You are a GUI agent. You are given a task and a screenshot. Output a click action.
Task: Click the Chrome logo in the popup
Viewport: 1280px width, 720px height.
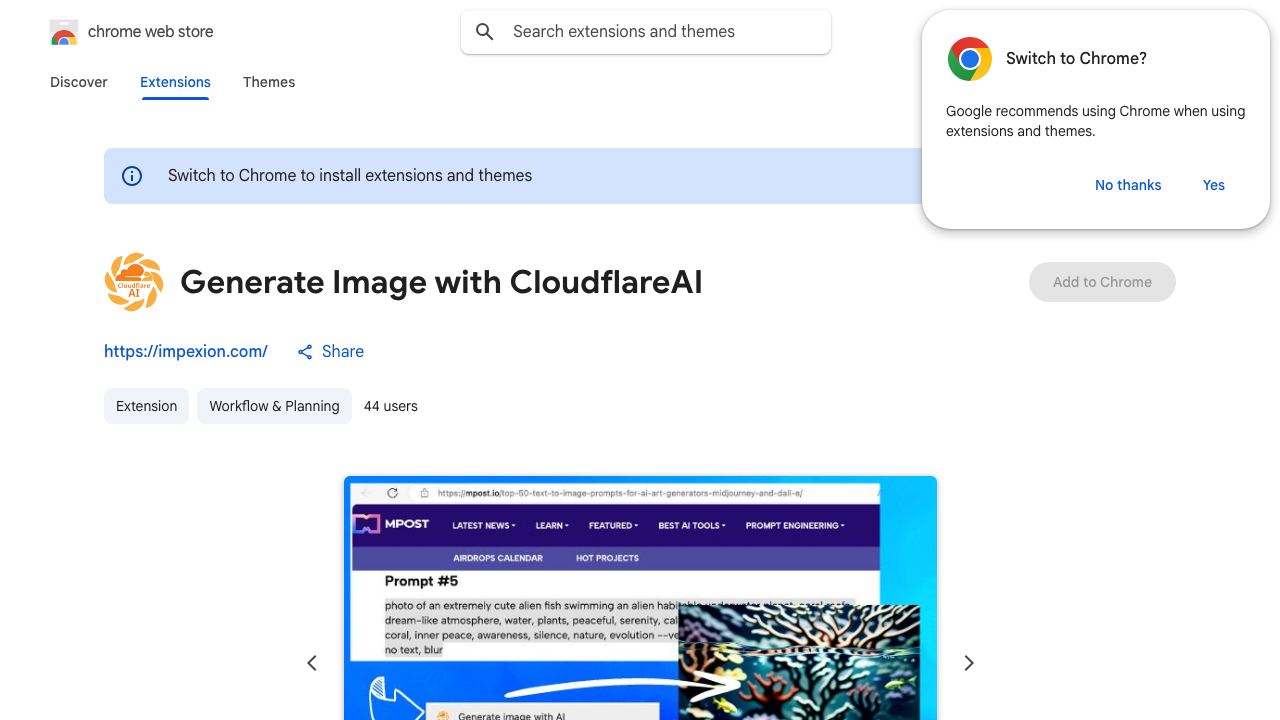(969, 59)
